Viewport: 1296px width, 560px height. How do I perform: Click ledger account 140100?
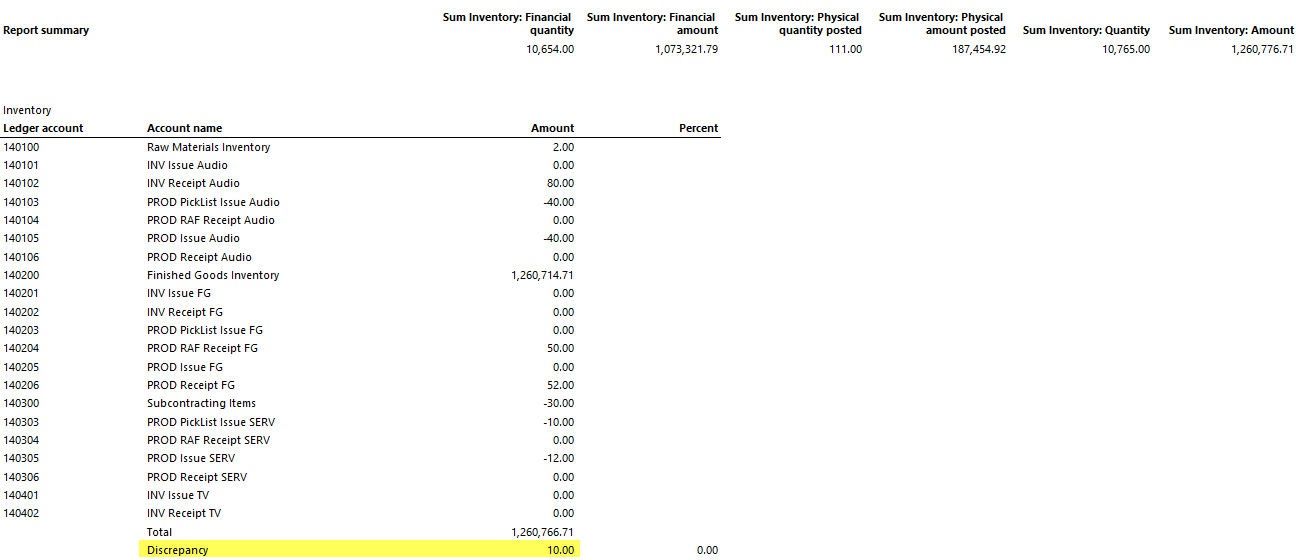coord(21,147)
